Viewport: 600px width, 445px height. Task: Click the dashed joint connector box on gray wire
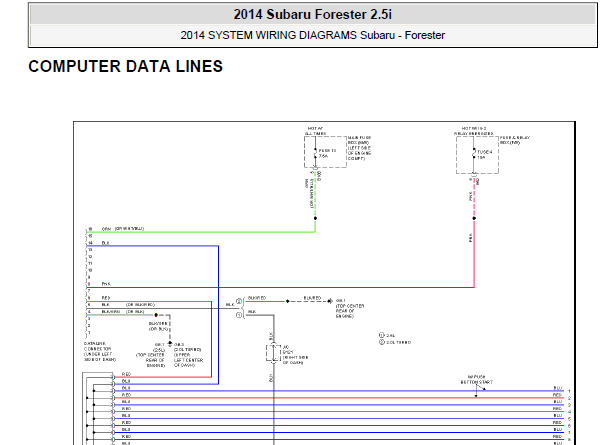coord(274,353)
